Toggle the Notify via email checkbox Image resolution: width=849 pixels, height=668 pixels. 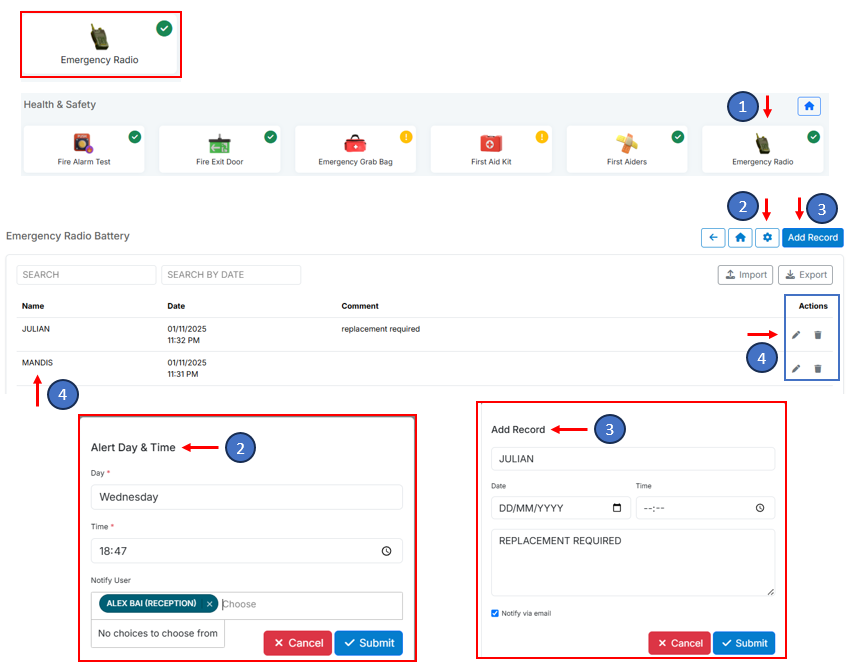(496, 613)
